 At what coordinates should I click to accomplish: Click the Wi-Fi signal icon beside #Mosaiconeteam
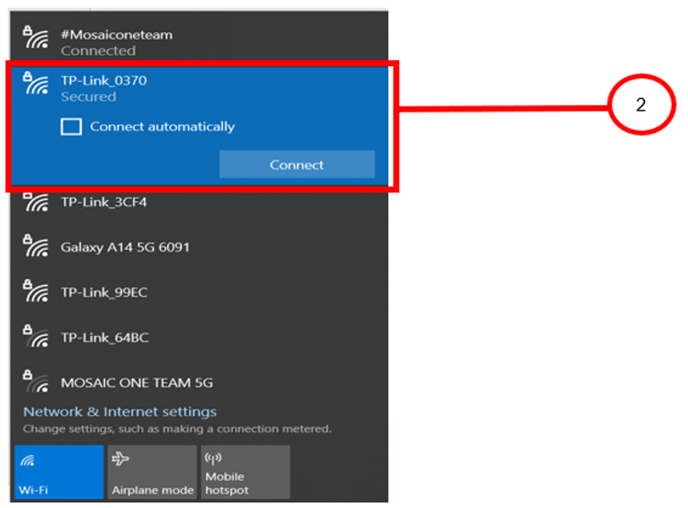pos(36,37)
